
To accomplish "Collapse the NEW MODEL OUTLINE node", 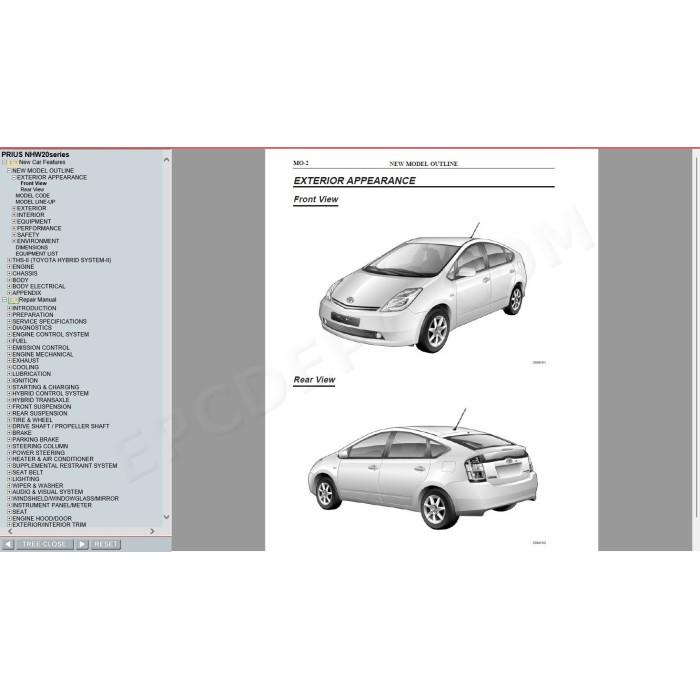I will click(9, 171).
